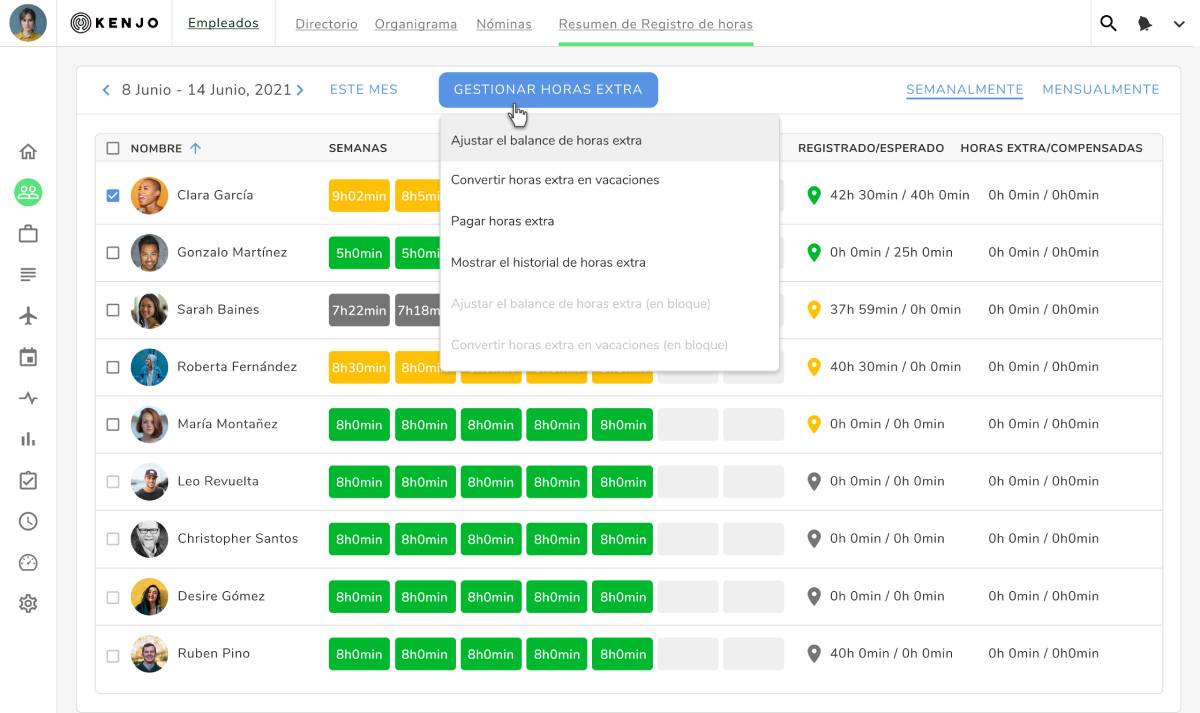Image resolution: width=1200 pixels, height=713 pixels.
Task: Open the airplane time-off icon
Action: point(28,316)
